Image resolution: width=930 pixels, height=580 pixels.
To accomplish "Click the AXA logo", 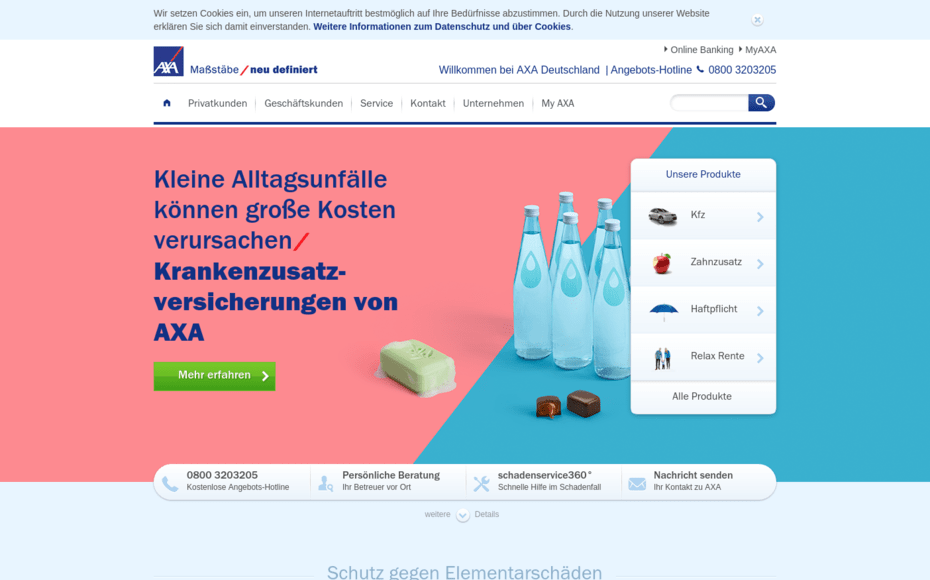I will (x=168, y=62).
